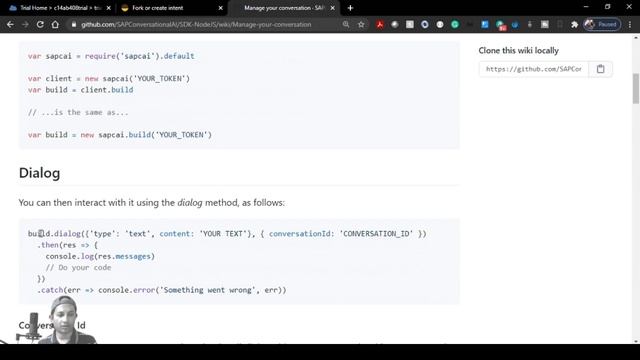The width and height of the screenshot is (640, 360).
Task: Click the browser forward arrow
Action: click(x=25, y=24)
